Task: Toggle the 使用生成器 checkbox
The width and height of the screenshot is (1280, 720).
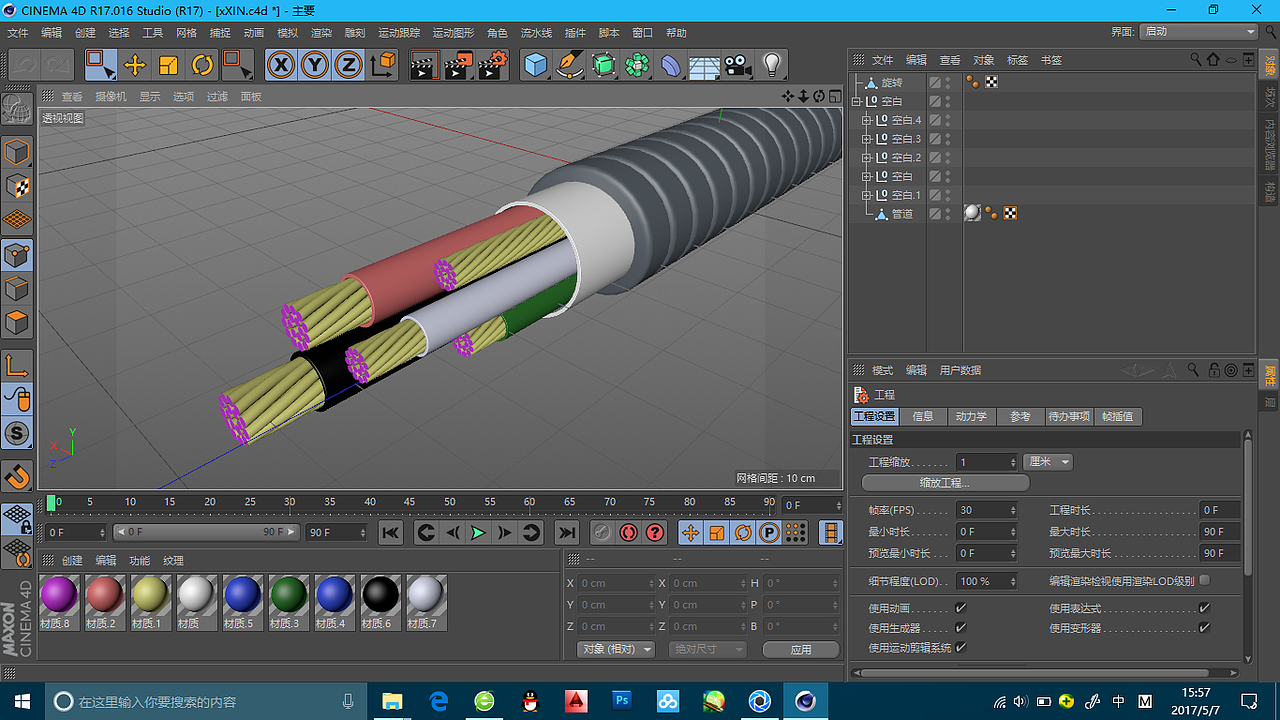Action: (x=961, y=628)
